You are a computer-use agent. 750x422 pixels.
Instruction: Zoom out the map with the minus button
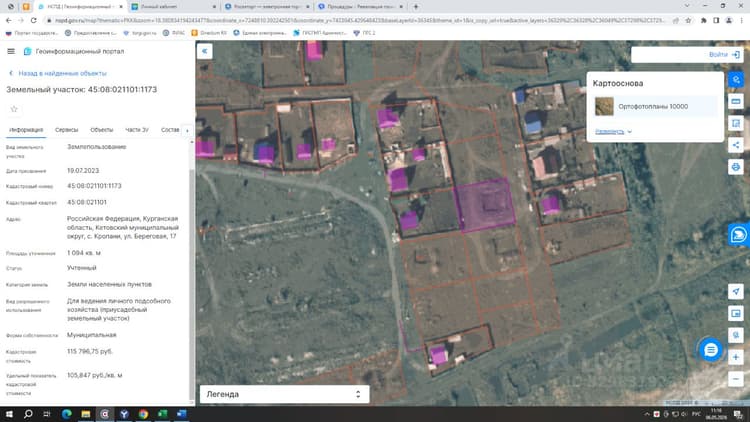coord(736,379)
